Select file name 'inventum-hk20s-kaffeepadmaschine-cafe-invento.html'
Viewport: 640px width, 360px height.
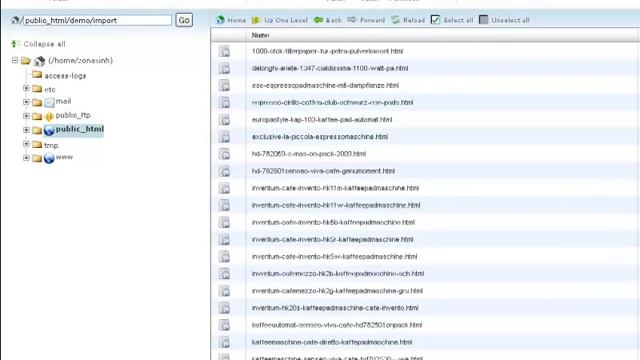335,308
